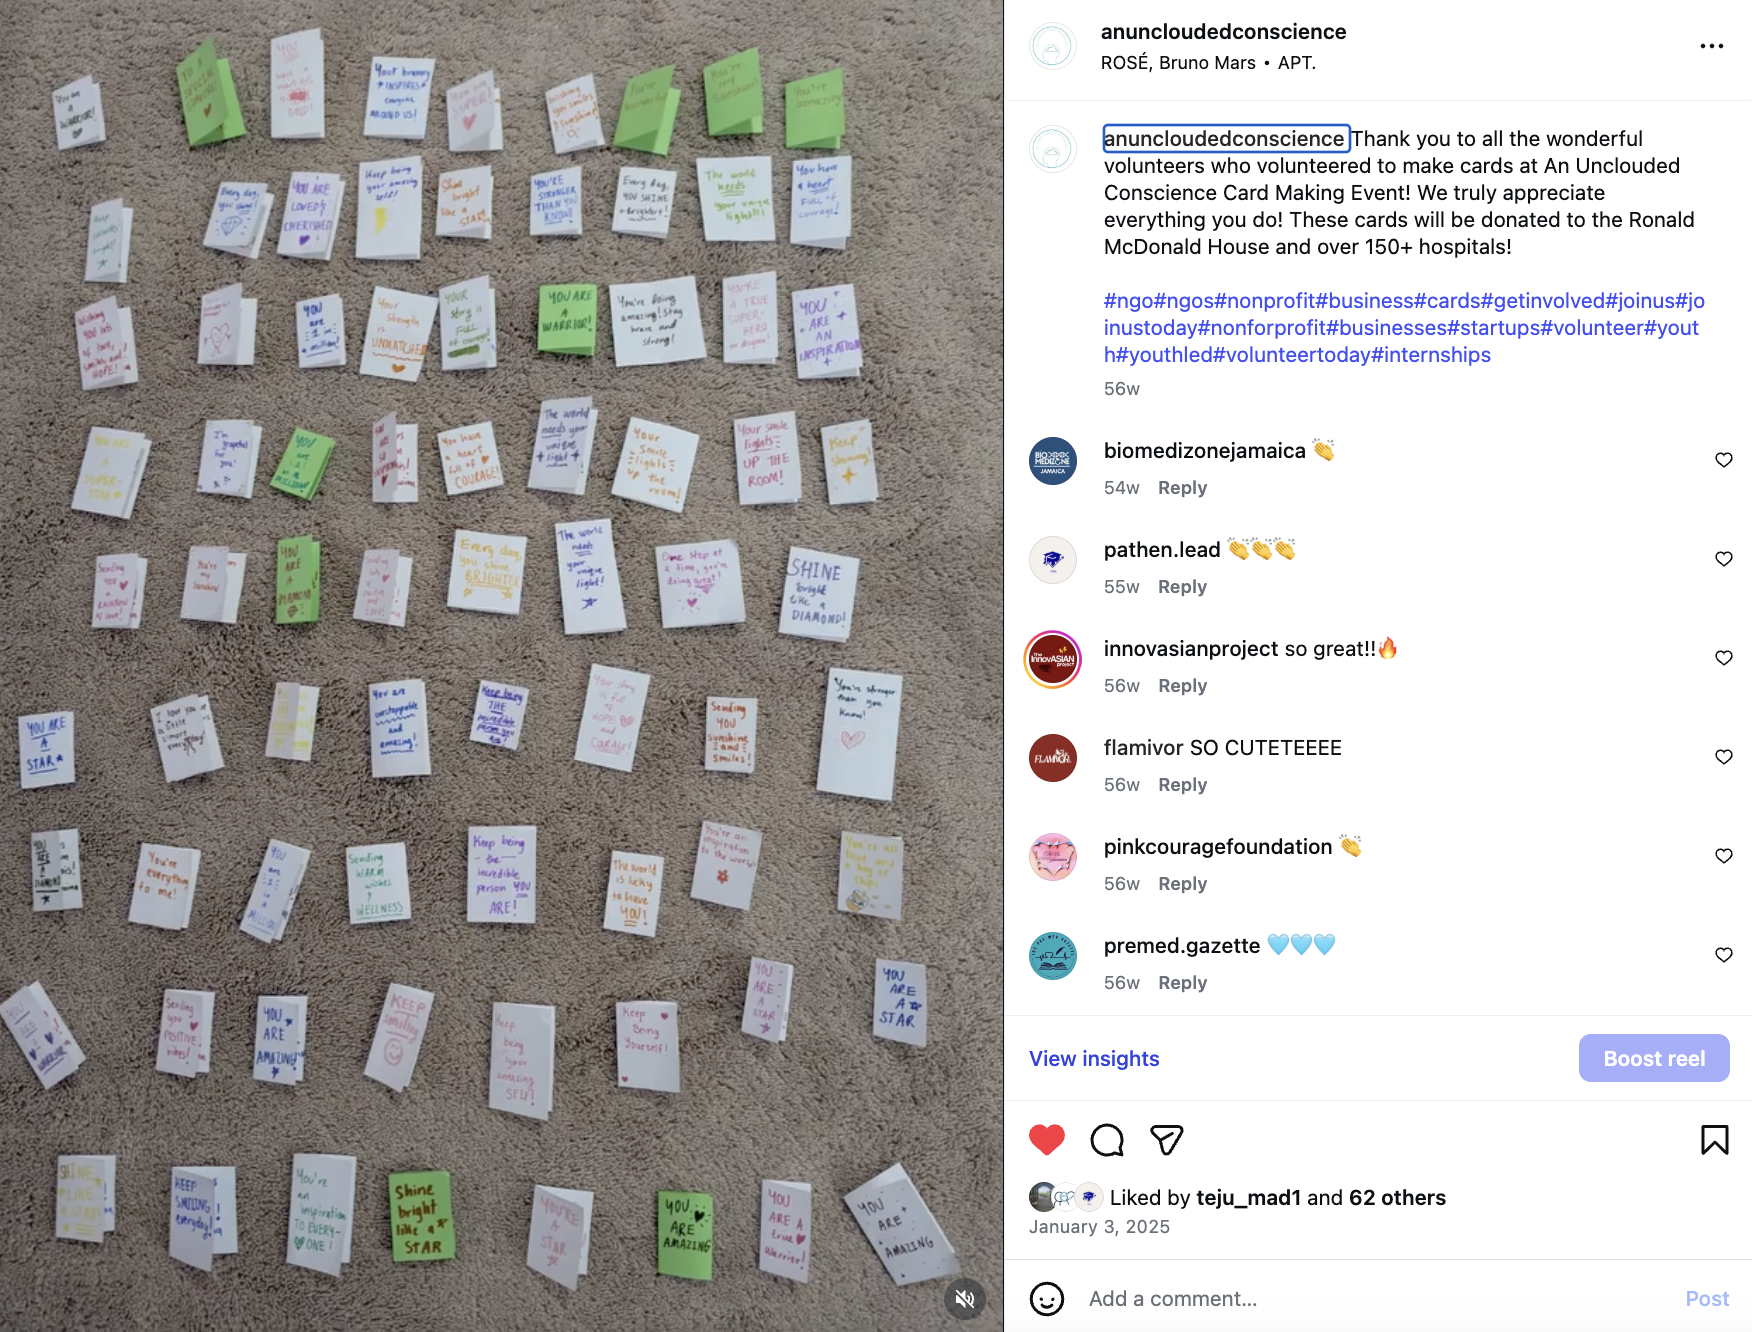Unlike the post with red heart

1047,1140
